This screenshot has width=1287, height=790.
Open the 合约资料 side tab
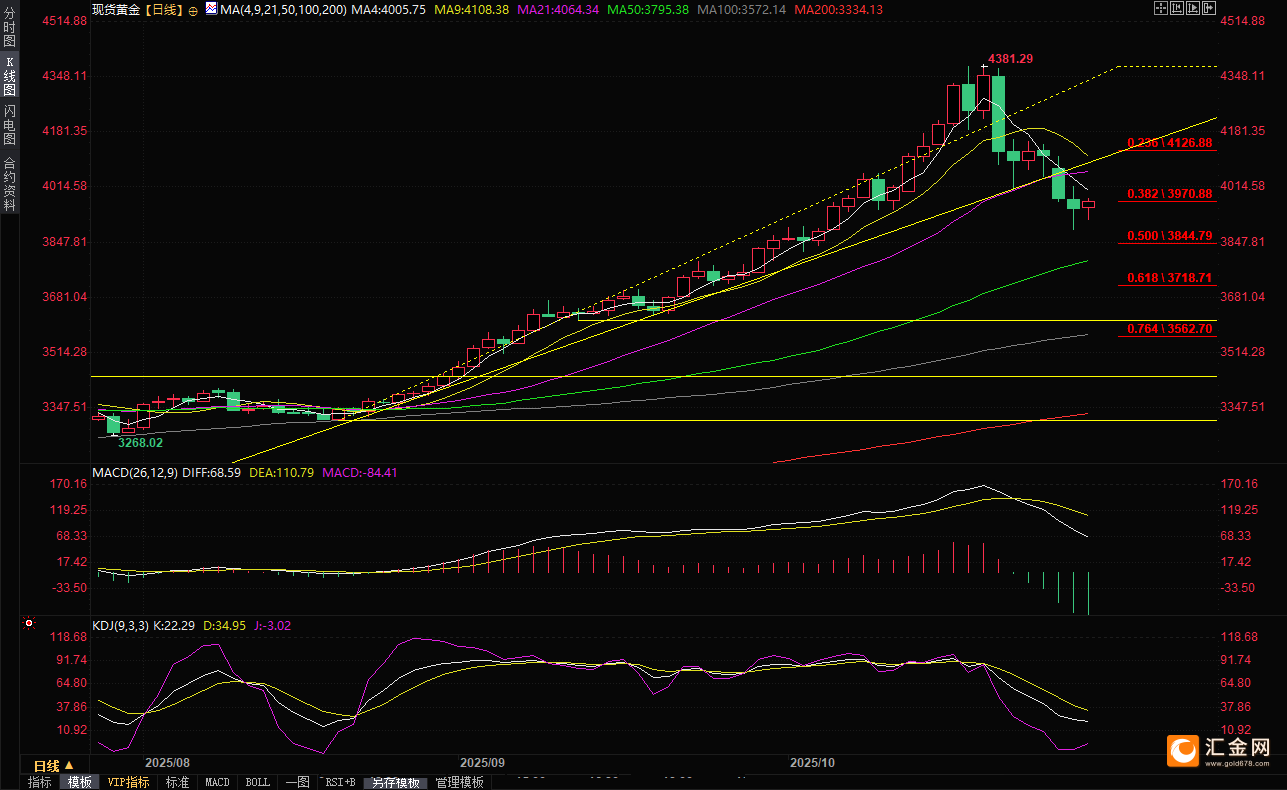(9, 183)
